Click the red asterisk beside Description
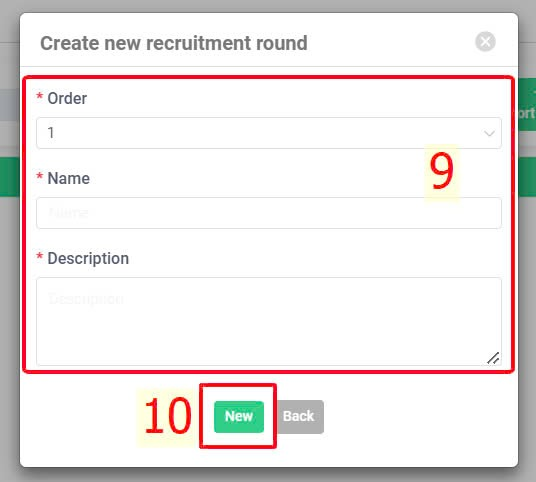 [40, 256]
